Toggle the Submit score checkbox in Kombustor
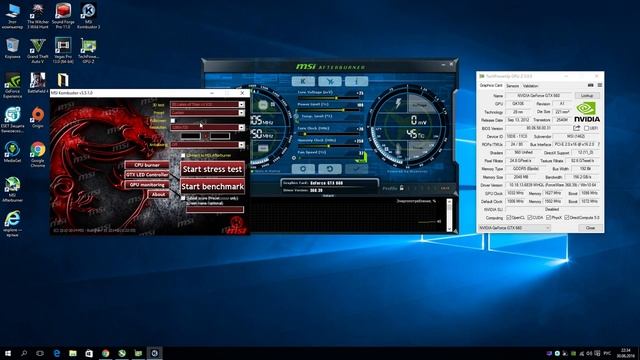This screenshot has height=360, width=640. (x=183, y=198)
